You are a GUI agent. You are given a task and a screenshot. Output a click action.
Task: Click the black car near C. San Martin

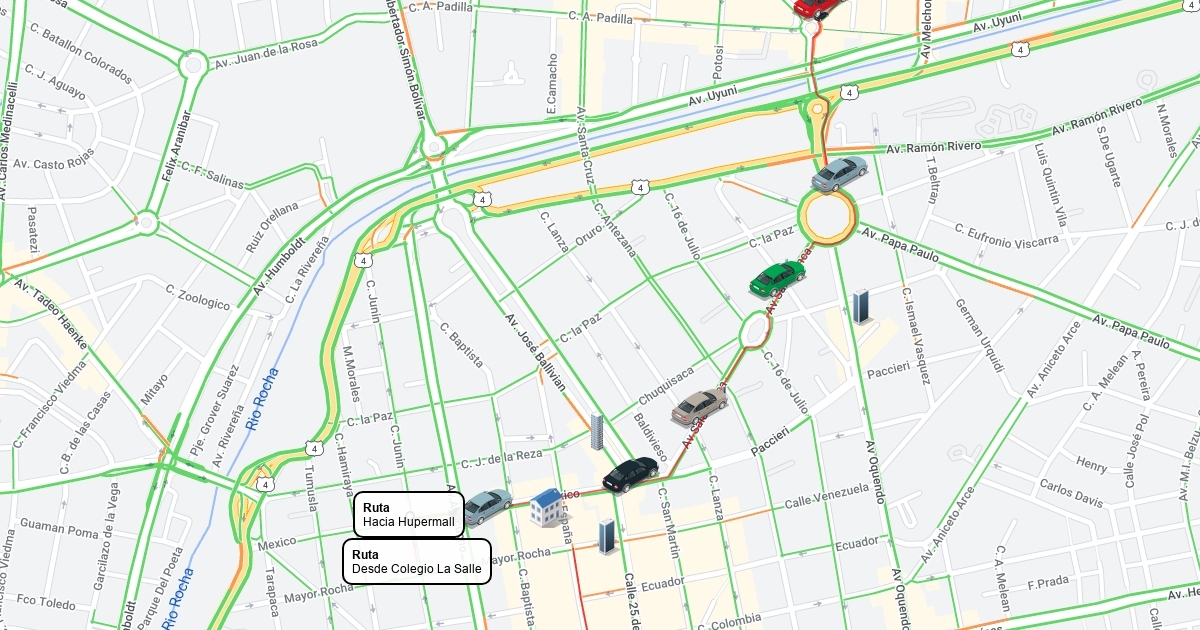[x=630, y=473]
